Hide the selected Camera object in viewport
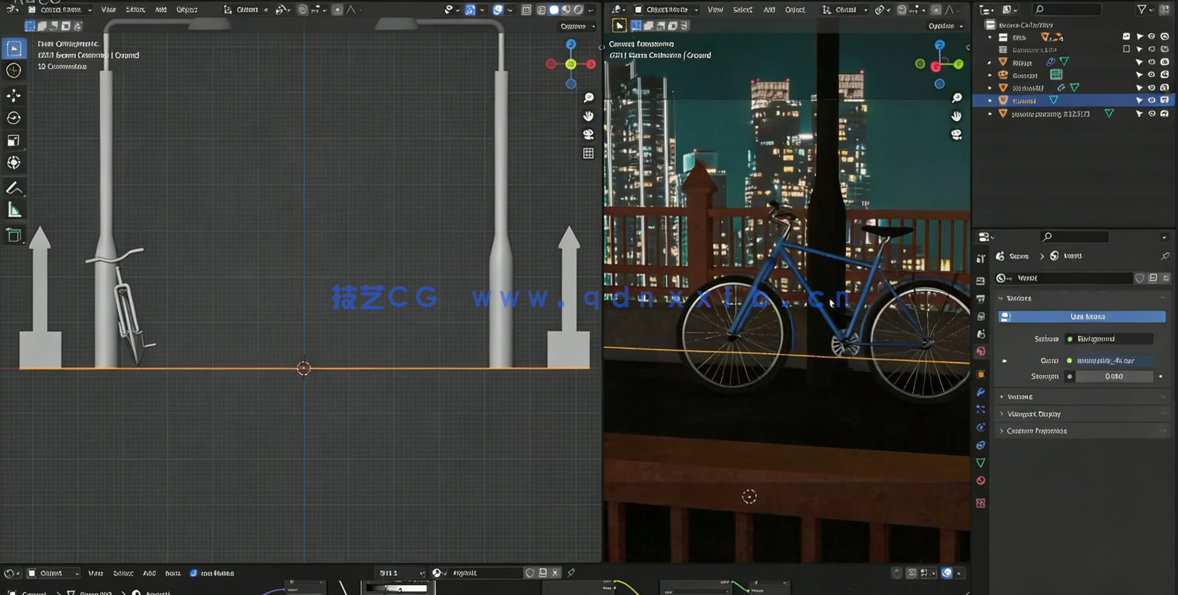The image size is (1178, 595). coord(1151,100)
